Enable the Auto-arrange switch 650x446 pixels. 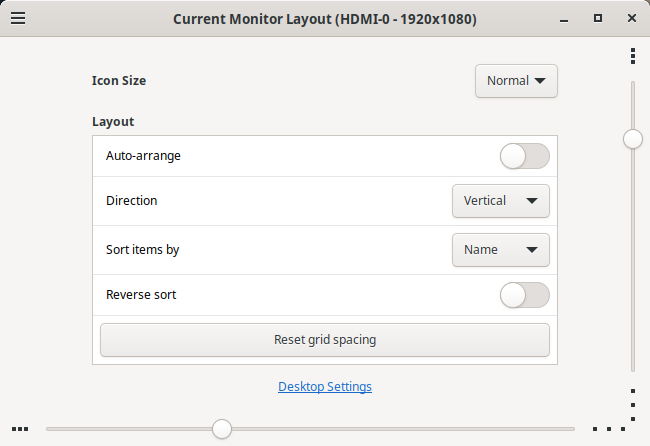click(524, 156)
